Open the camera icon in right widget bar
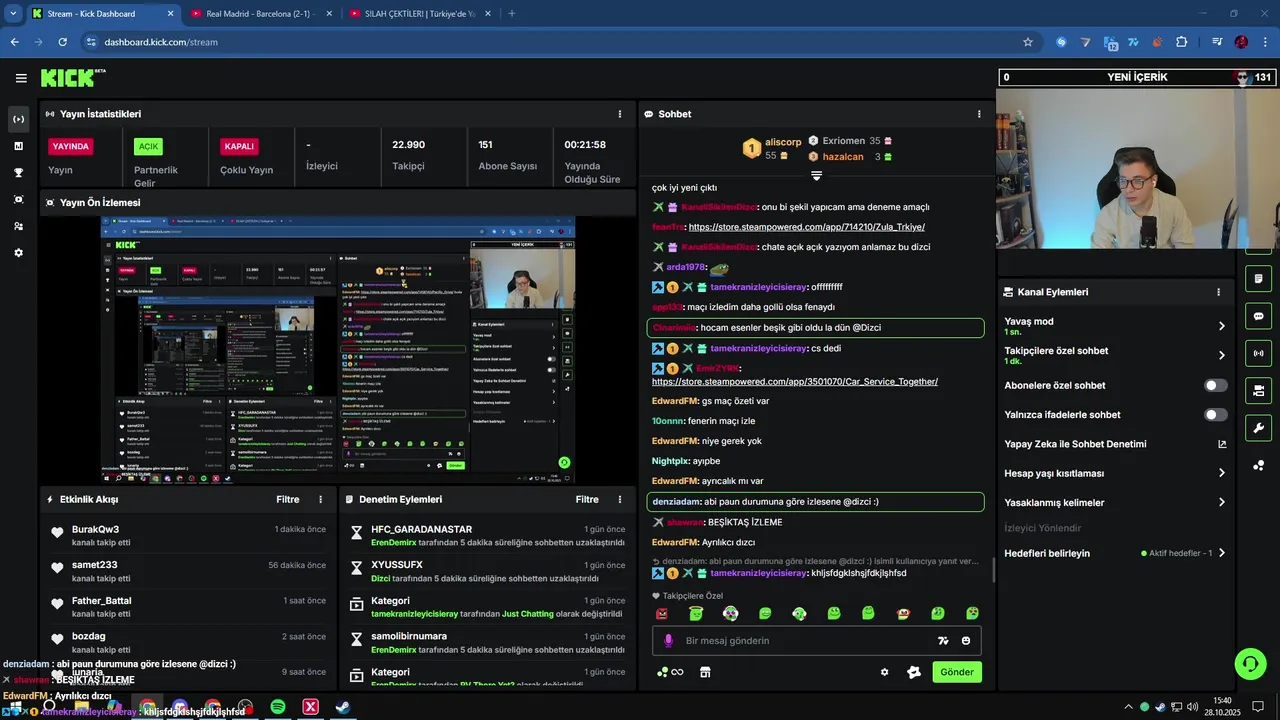The image size is (1280, 720). [1259, 390]
